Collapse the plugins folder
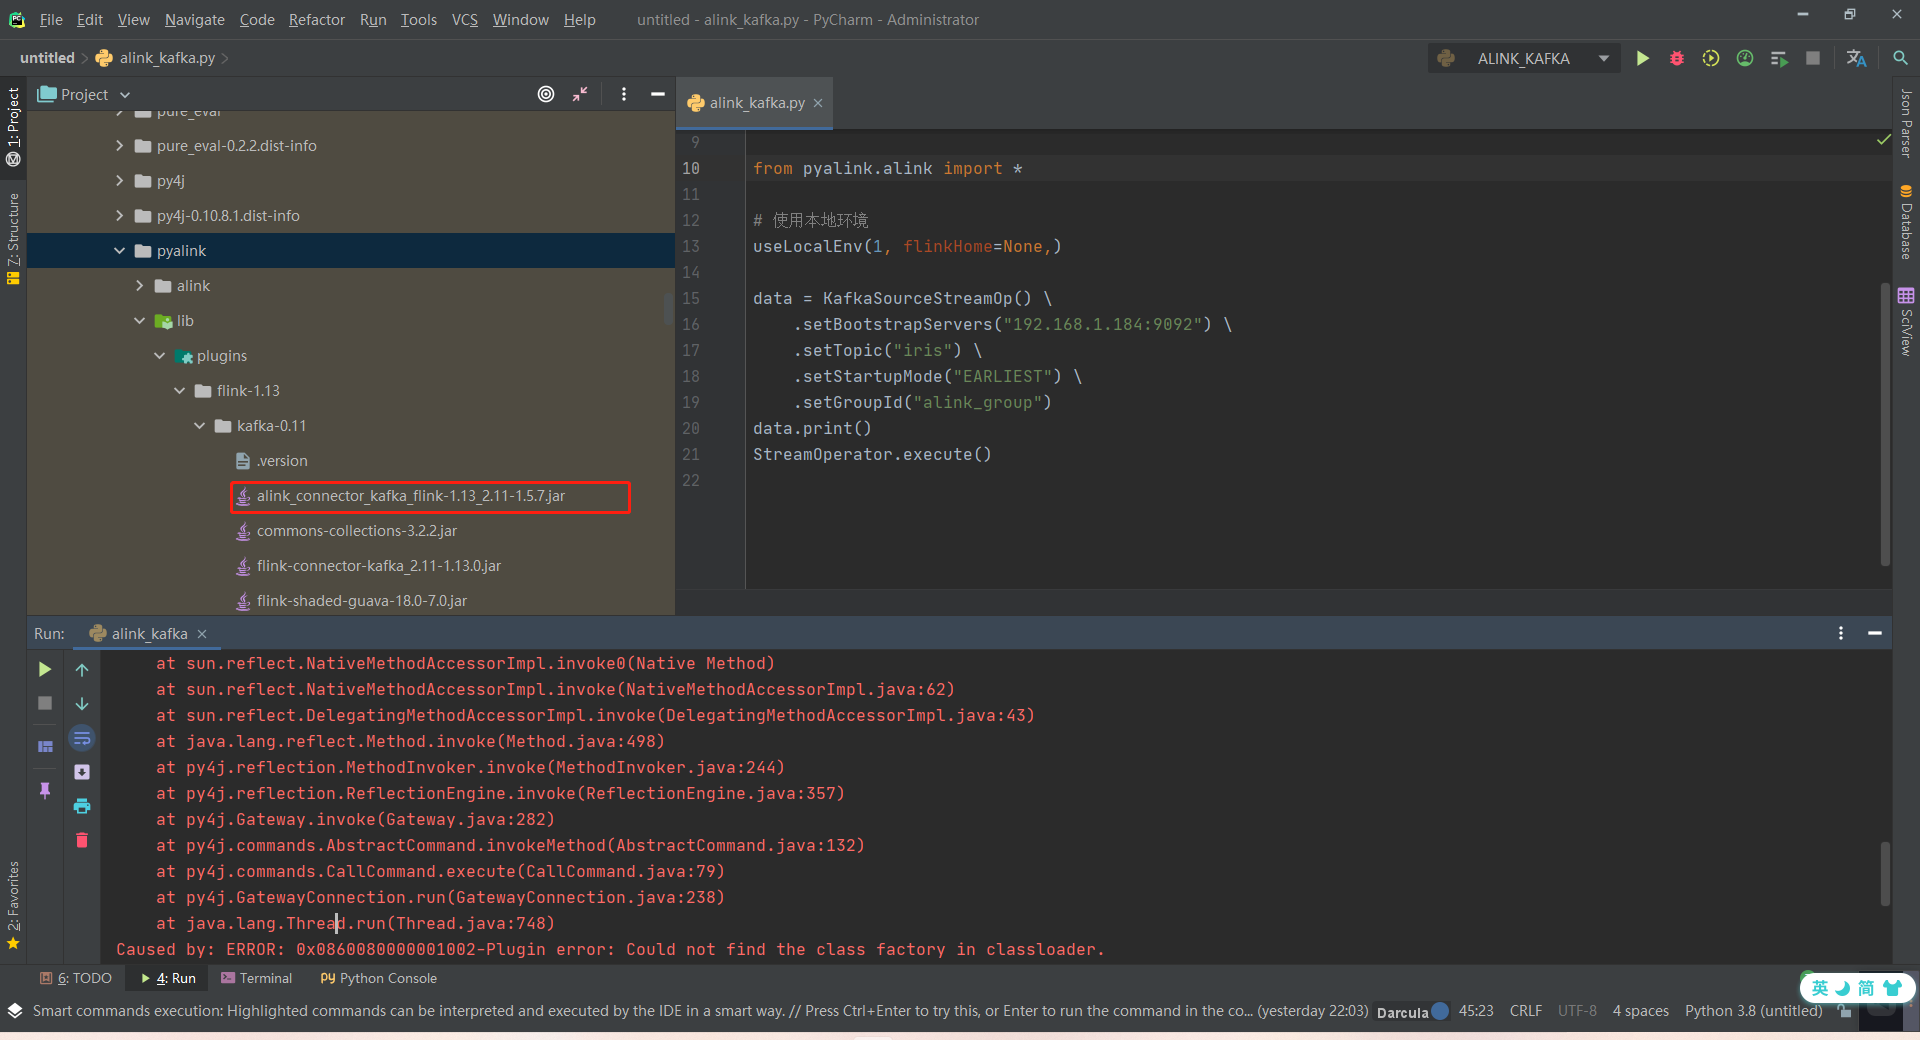1920x1040 pixels. [160, 356]
